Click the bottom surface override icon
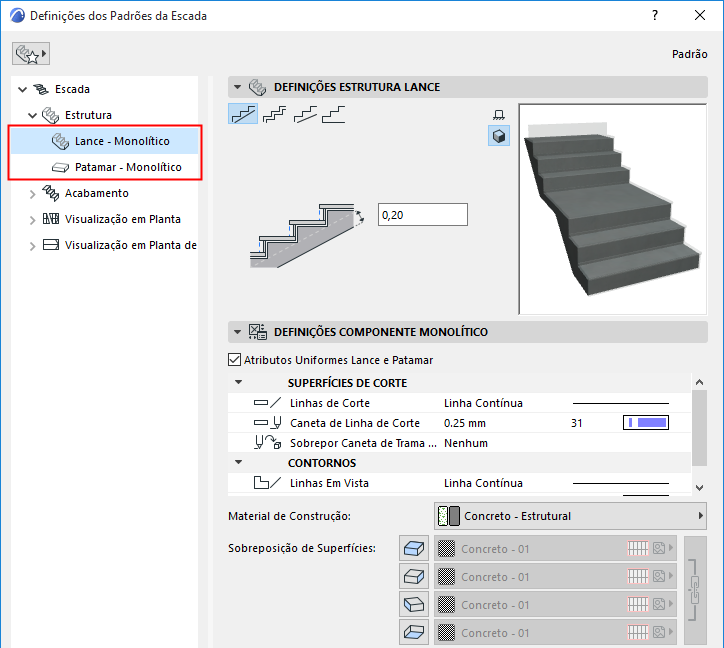Viewport: 724px width, 648px height. pyautogui.click(x=414, y=632)
